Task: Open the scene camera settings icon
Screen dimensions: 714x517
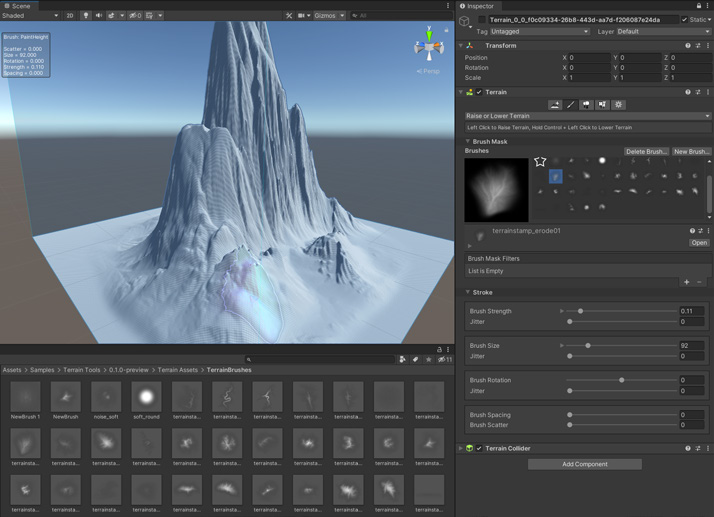Action: tap(301, 15)
